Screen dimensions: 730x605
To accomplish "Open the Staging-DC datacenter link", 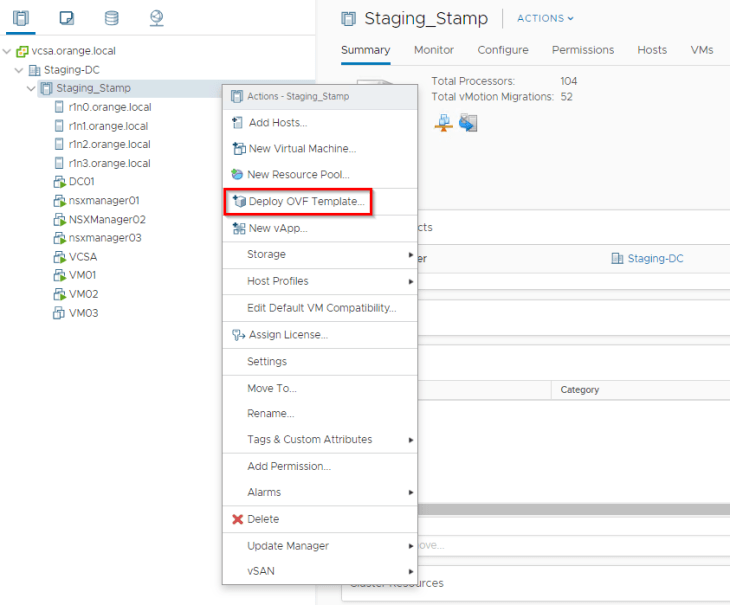I will click(x=655, y=258).
